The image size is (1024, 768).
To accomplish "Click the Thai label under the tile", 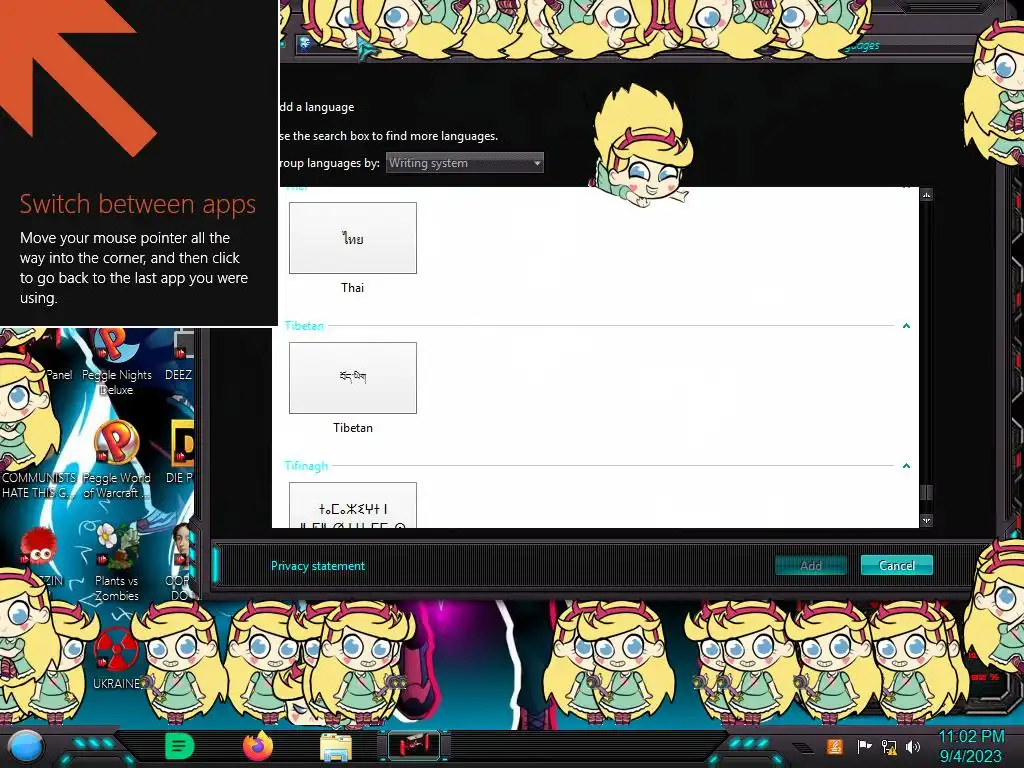I will (352, 287).
